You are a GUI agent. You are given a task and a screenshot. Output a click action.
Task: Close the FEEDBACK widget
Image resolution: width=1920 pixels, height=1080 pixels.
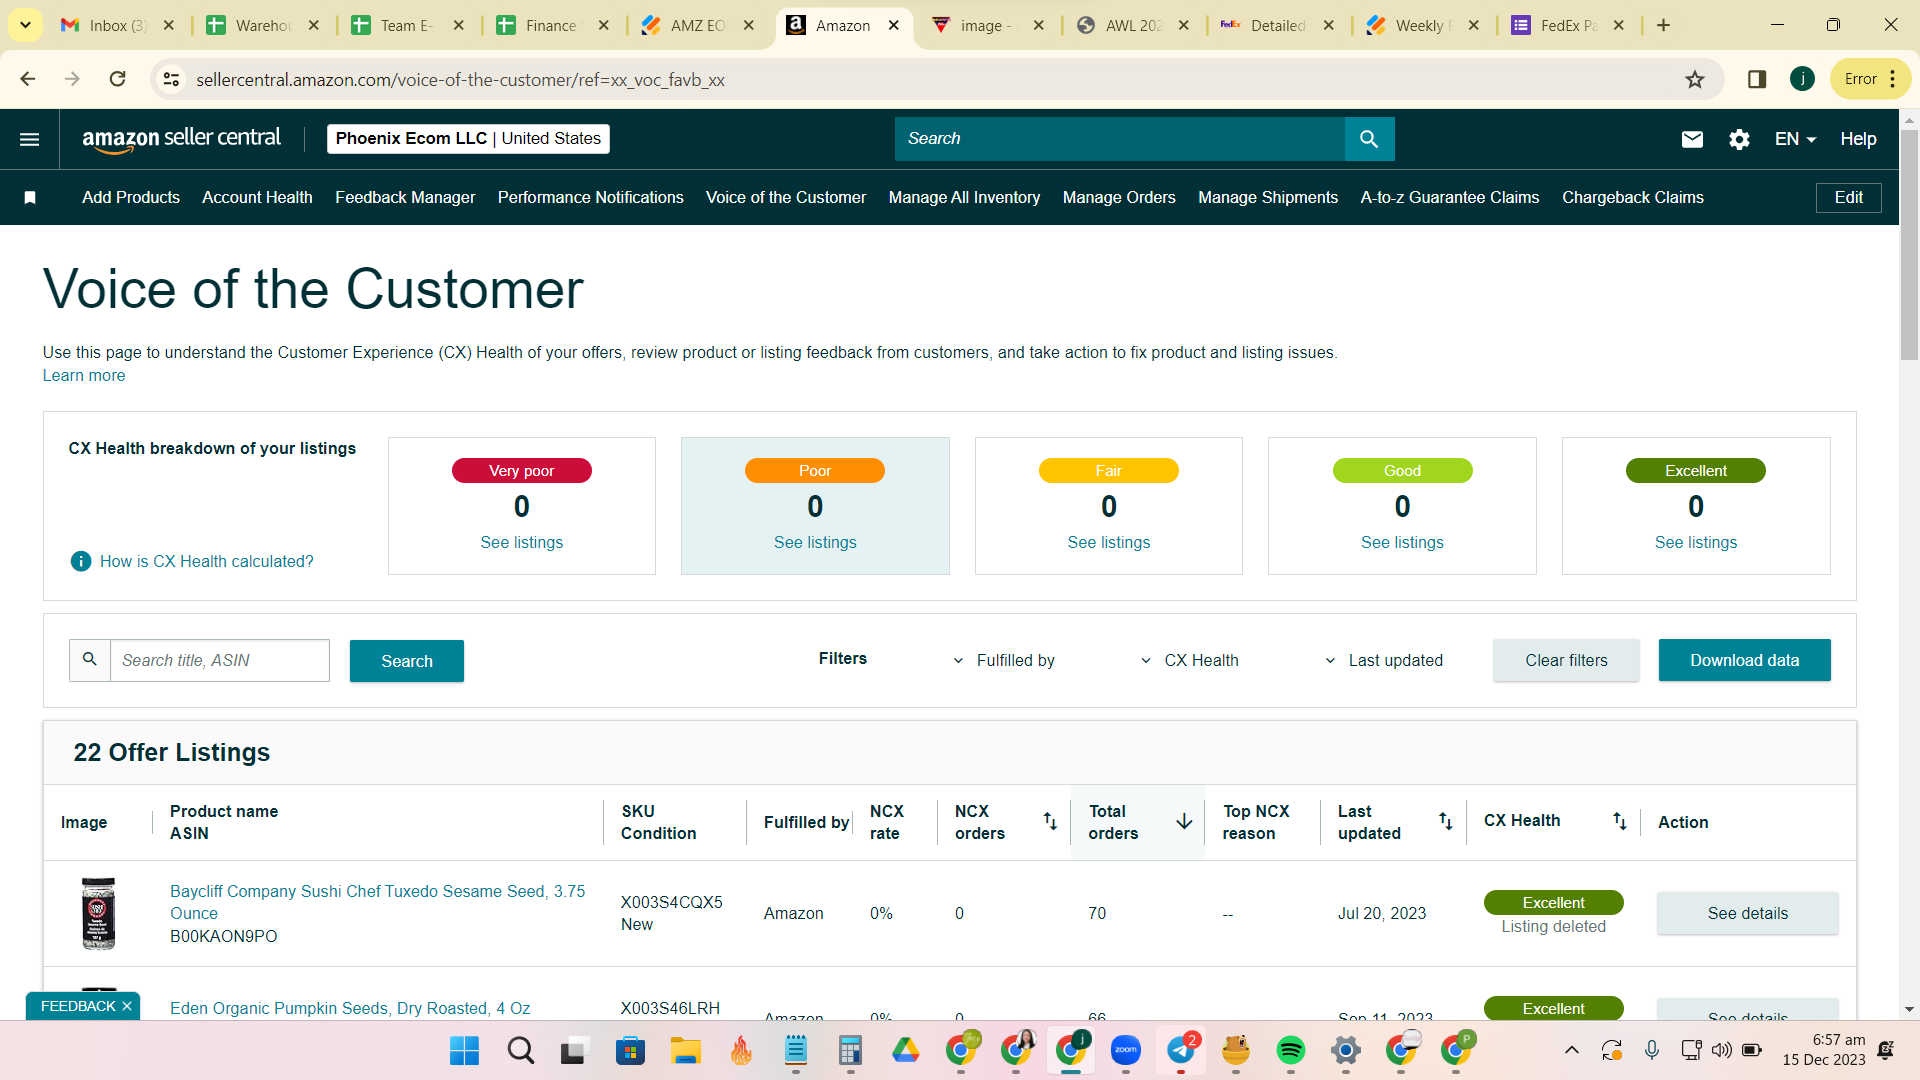click(x=127, y=1006)
